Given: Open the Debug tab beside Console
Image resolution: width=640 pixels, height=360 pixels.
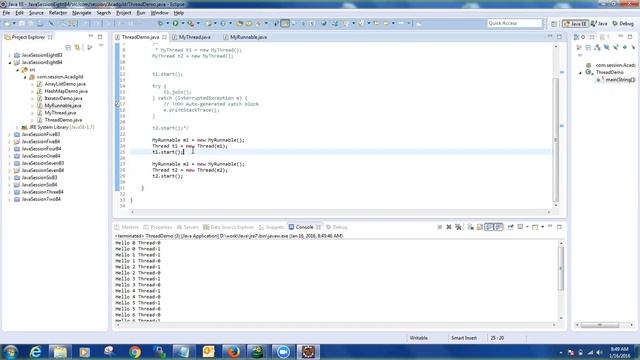Looking at the screenshot, I should point(337,227).
